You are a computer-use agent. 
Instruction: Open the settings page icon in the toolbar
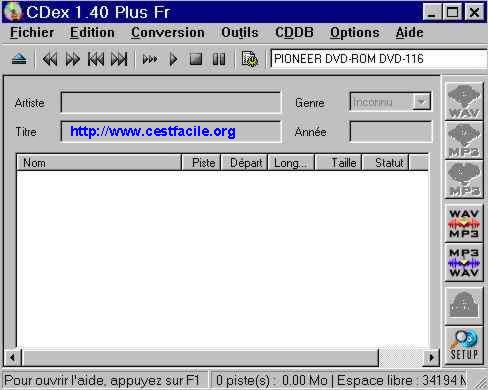pos(249,59)
